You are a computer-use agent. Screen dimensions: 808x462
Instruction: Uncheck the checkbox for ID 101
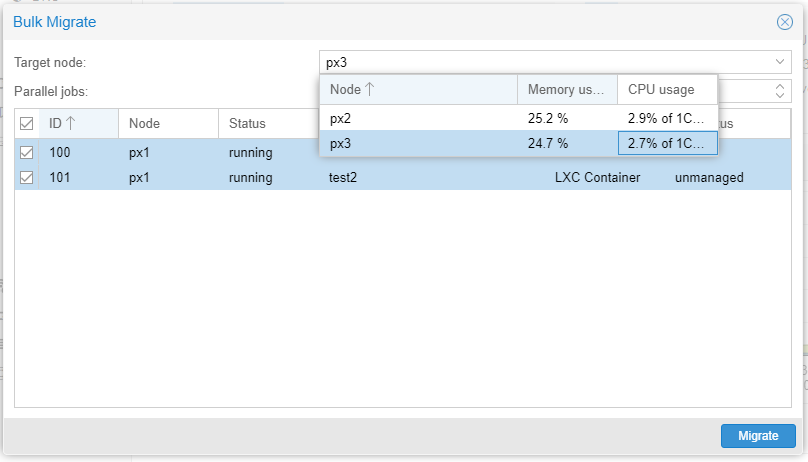click(x=27, y=178)
